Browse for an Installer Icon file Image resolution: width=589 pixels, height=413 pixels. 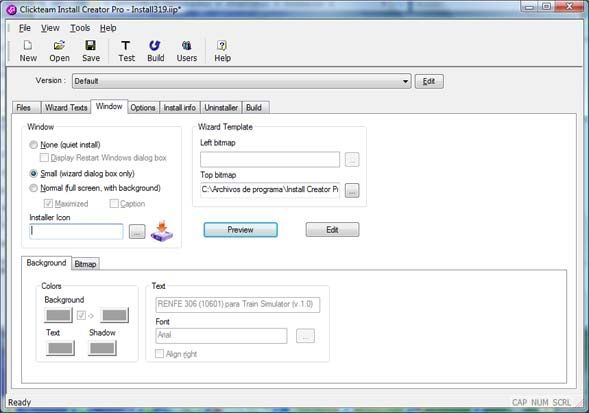click(137, 231)
